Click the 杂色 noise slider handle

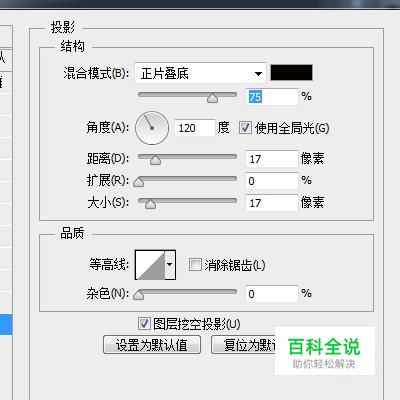[x=138, y=295]
